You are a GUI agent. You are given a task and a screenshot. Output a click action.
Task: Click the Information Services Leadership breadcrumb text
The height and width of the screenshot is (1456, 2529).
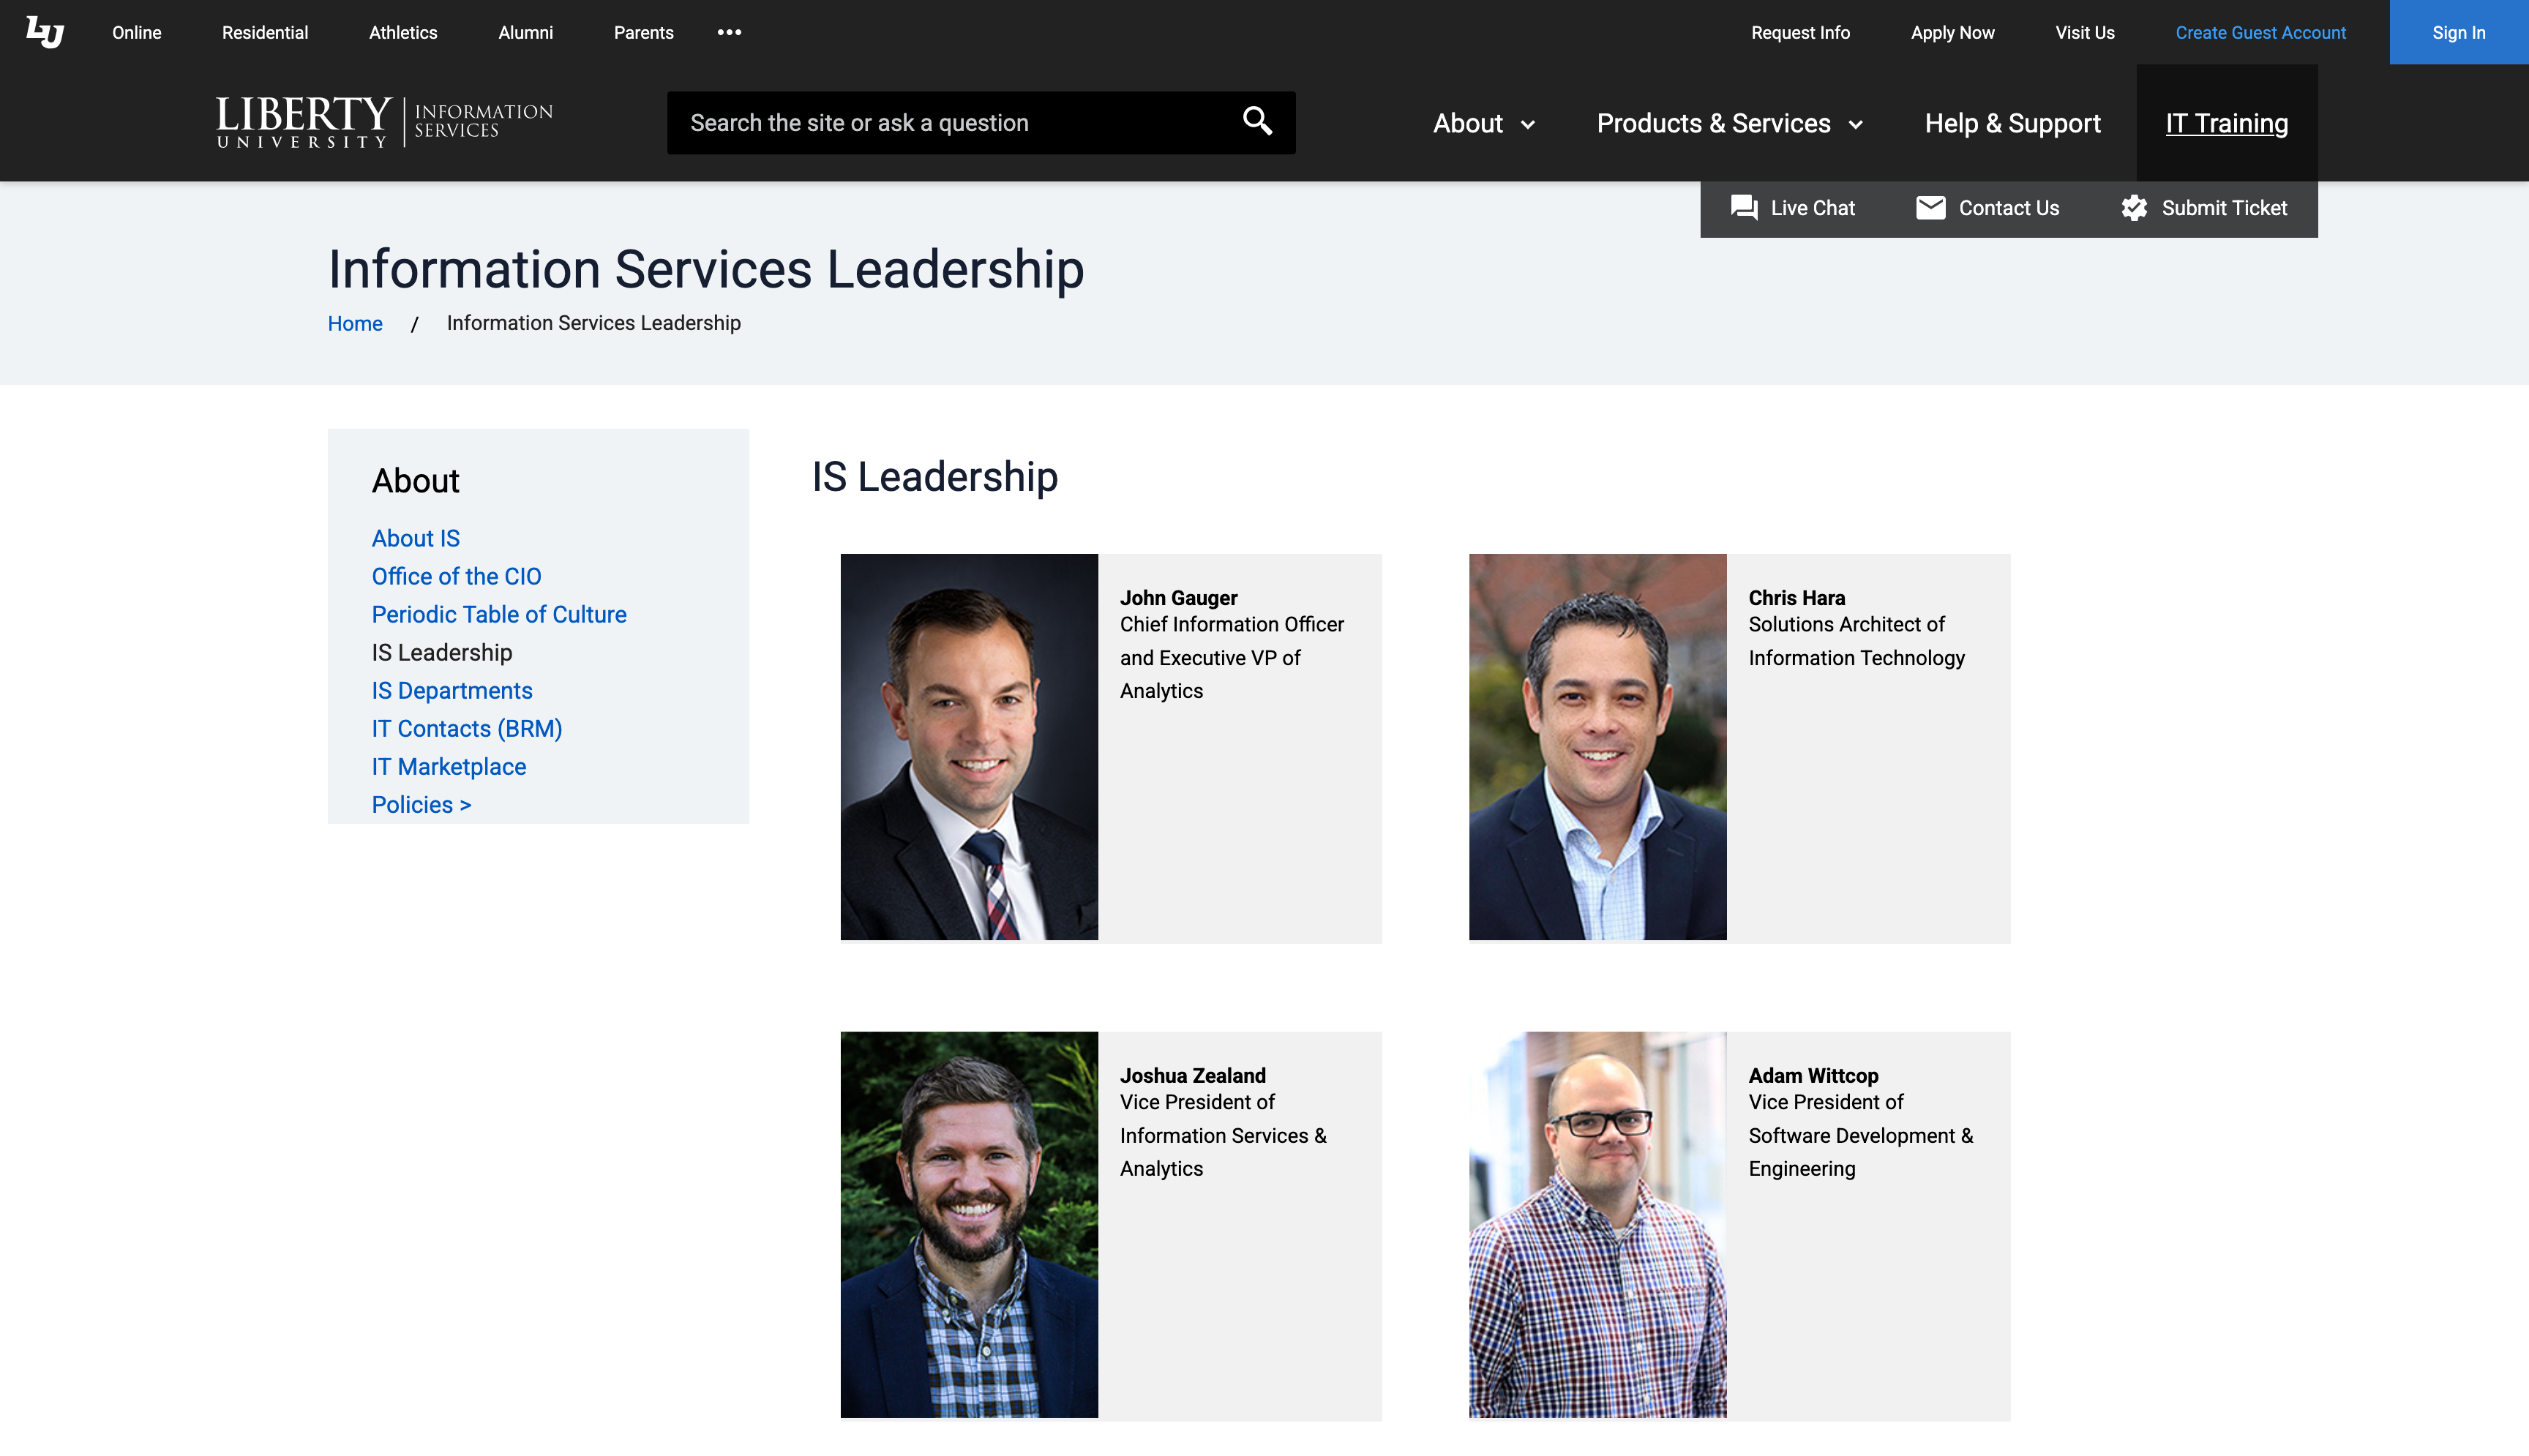pos(593,323)
